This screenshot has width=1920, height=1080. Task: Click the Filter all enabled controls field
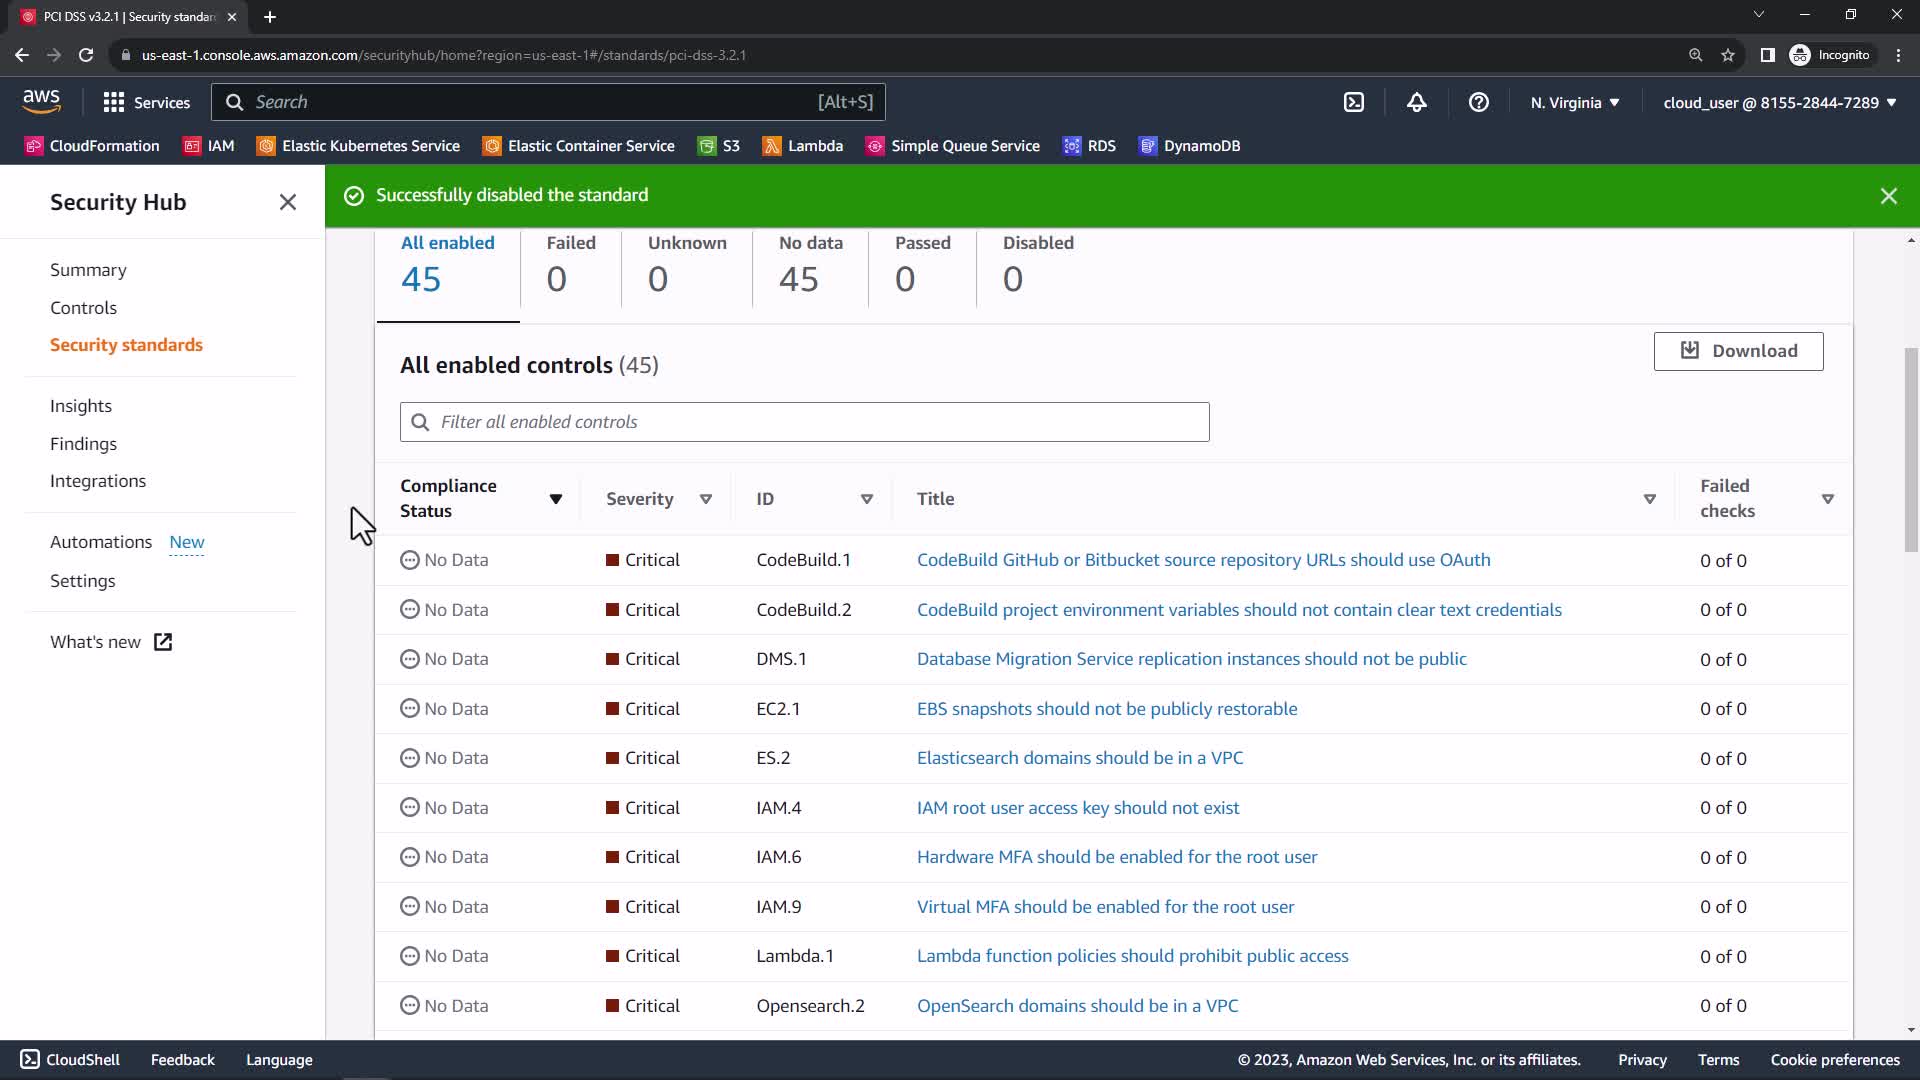804,422
